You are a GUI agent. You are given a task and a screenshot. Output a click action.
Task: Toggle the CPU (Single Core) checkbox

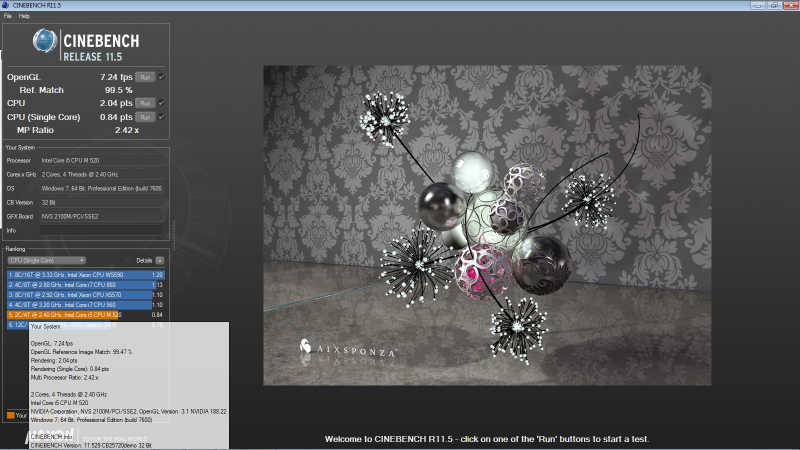[162, 117]
